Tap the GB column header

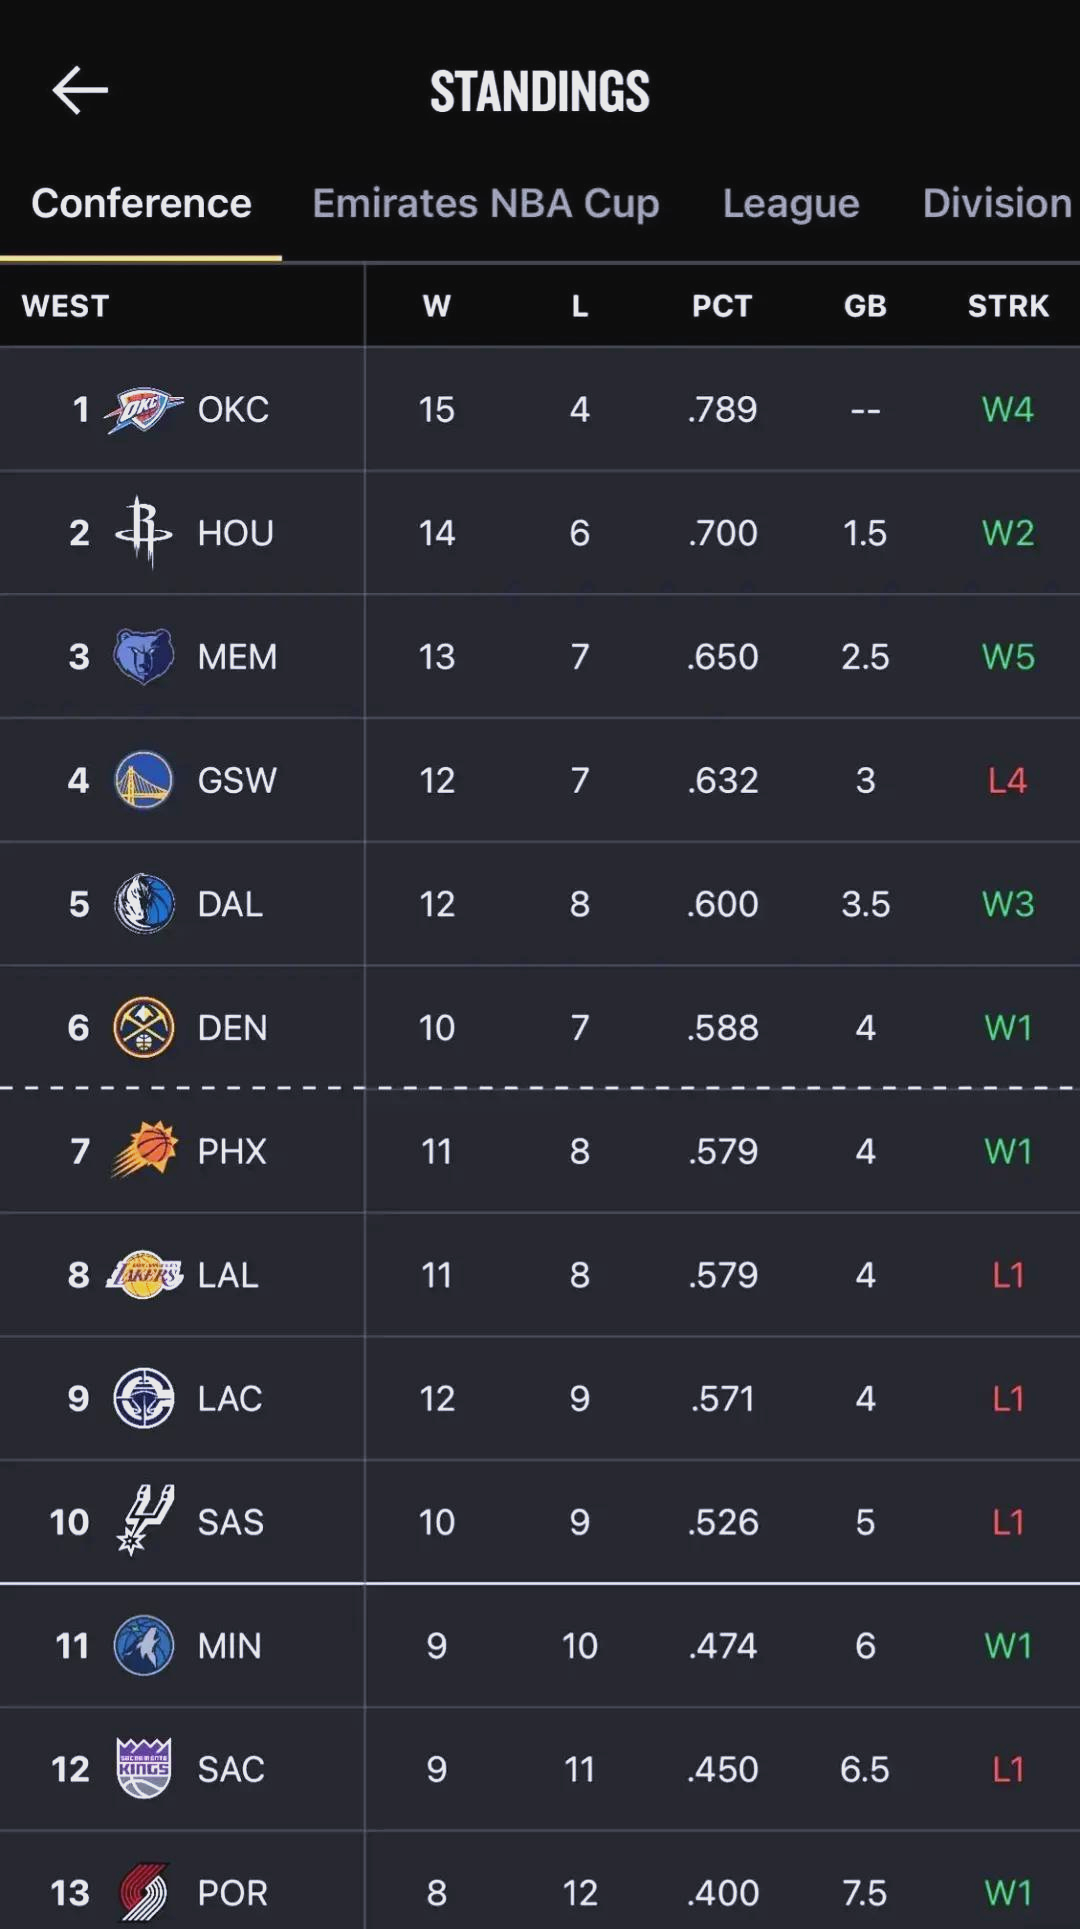click(x=865, y=306)
